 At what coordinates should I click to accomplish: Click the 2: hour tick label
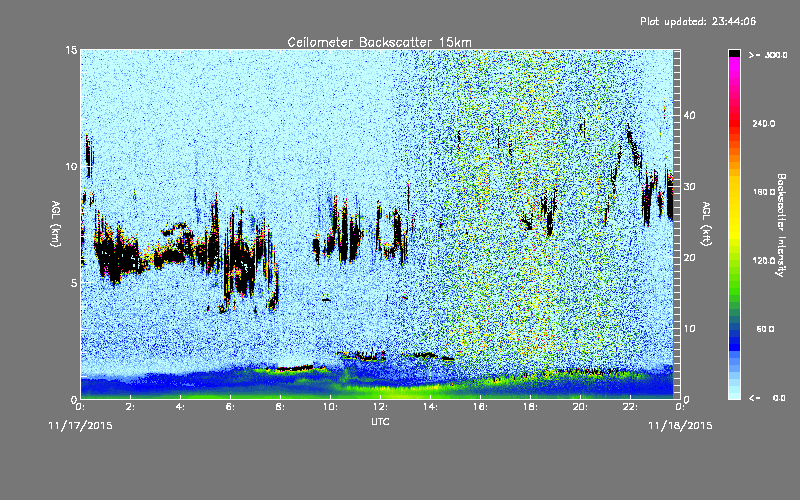131,407
